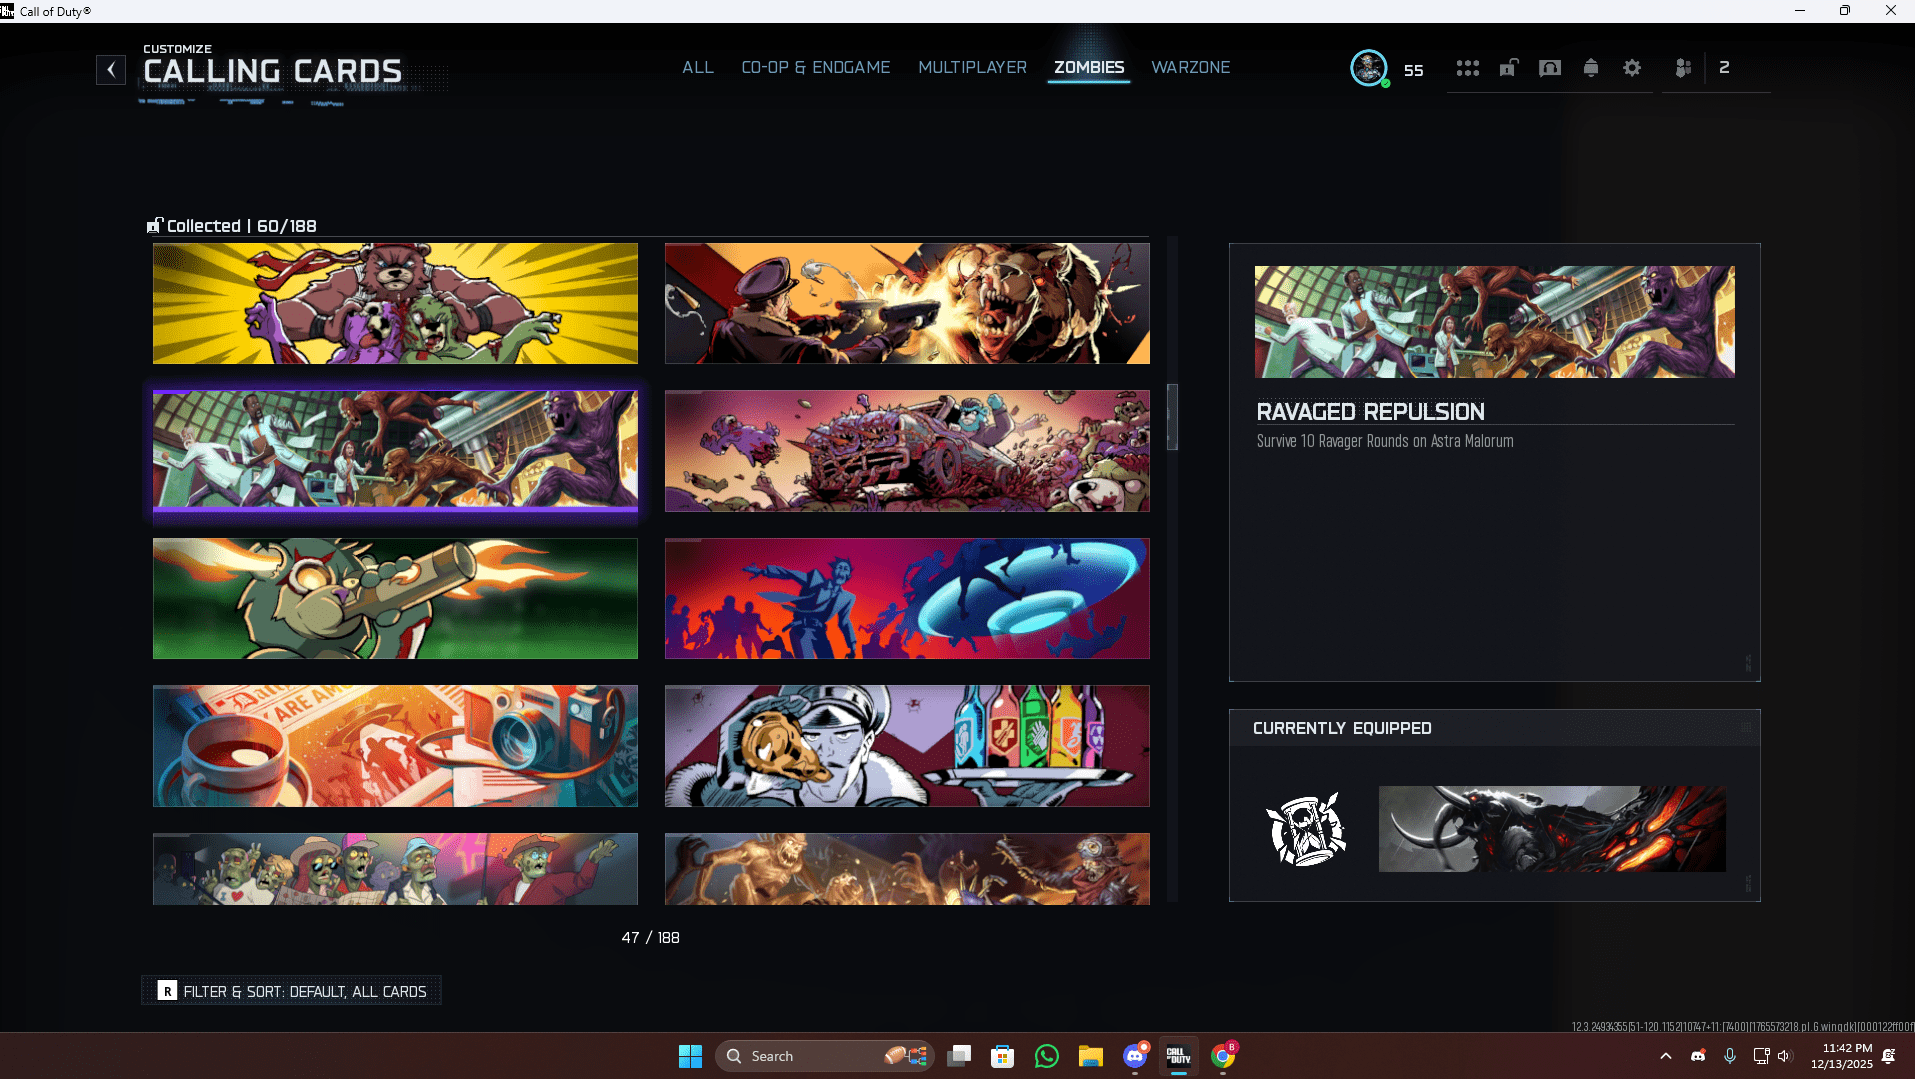This screenshot has width=1915, height=1079.
Task: Click the back arrow beside Calling Cards
Action: pyautogui.click(x=111, y=70)
